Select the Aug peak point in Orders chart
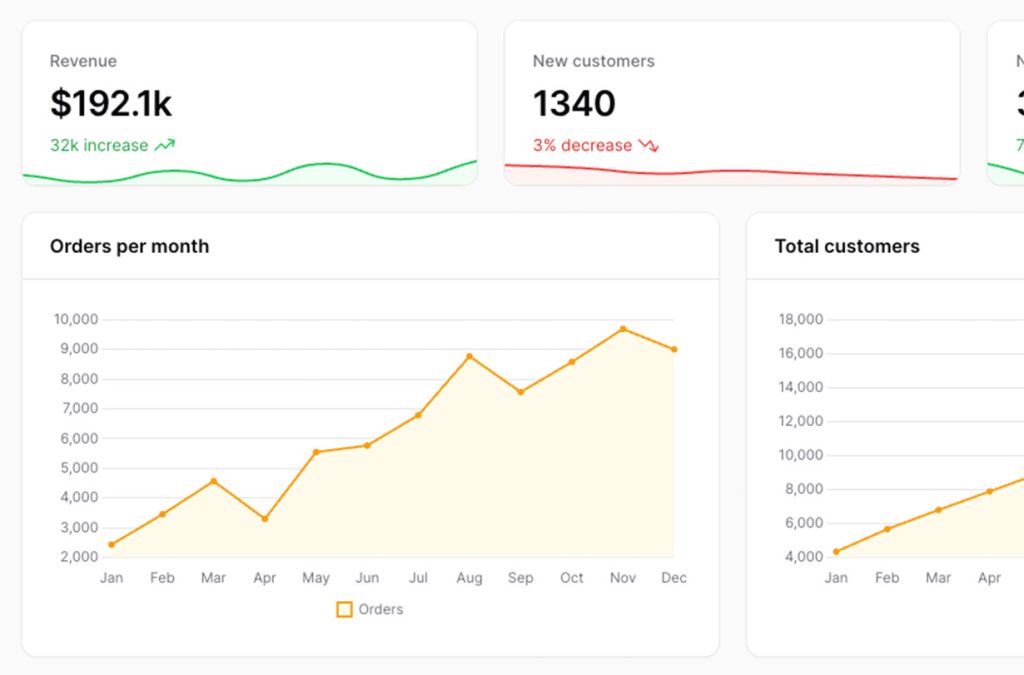Screen dimensions: 1024x675 click(x=469, y=356)
